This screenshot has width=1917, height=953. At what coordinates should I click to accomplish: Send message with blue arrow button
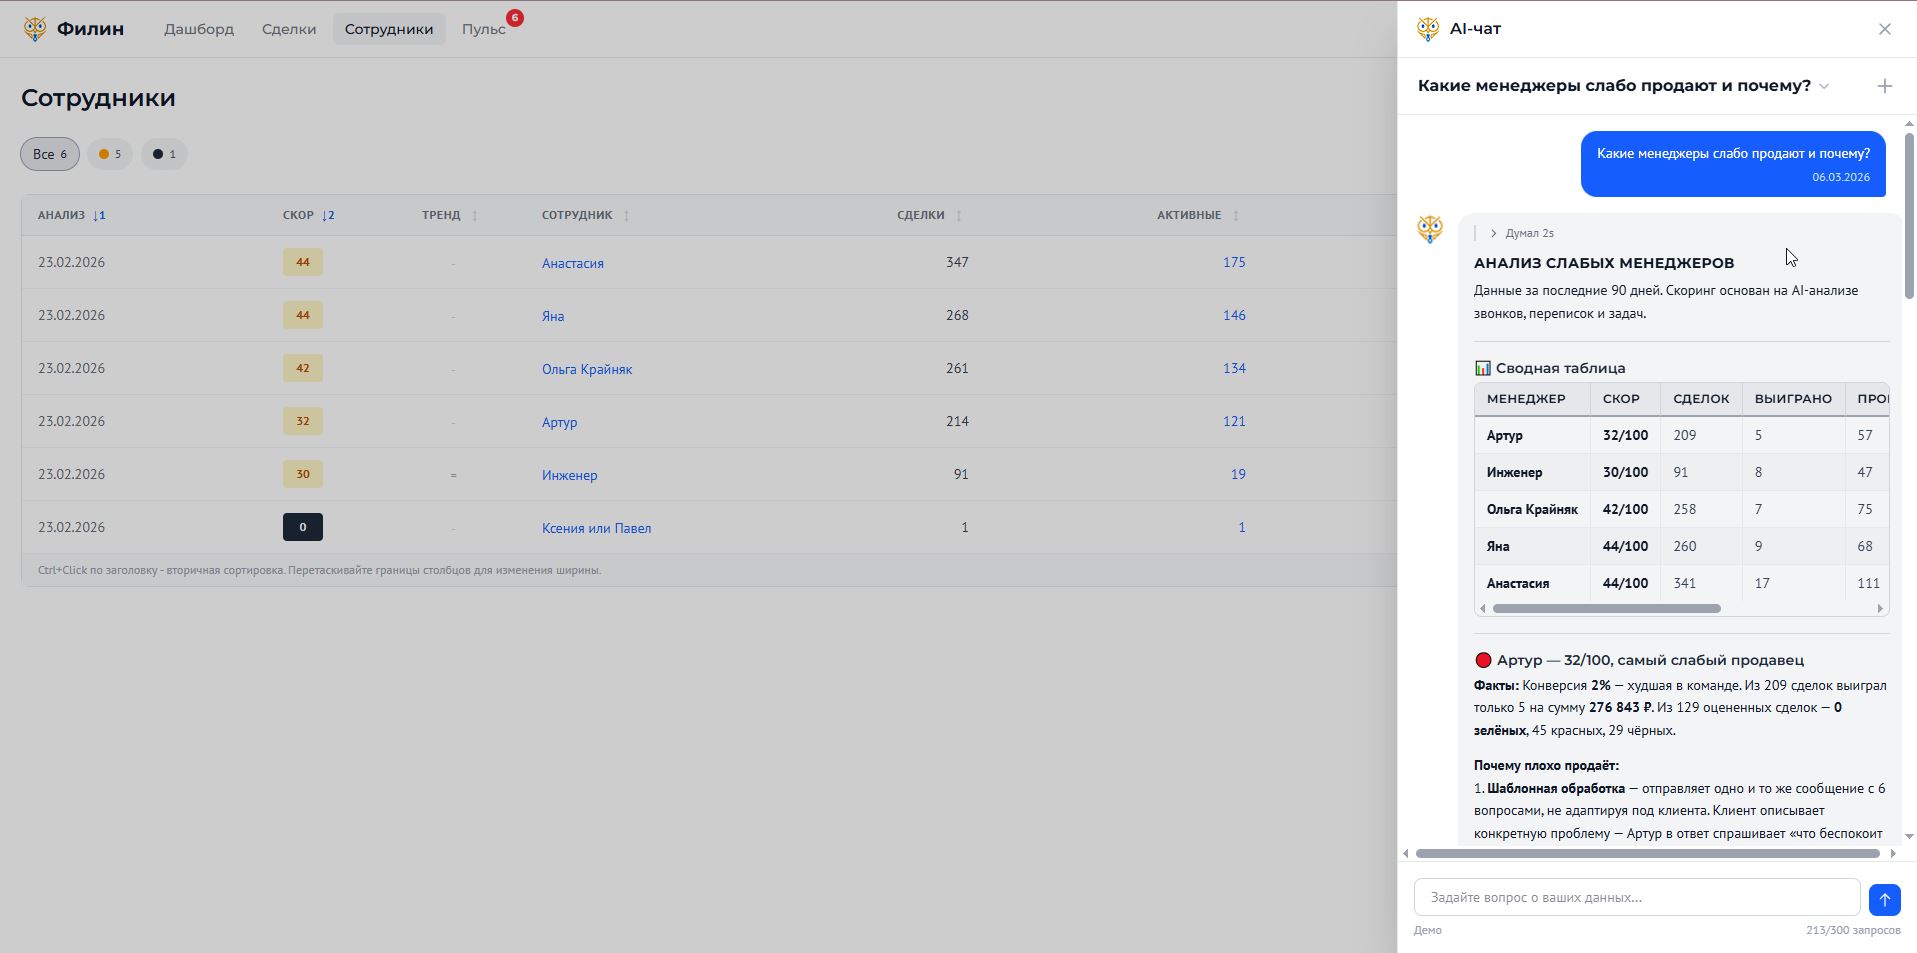[1884, 899]
